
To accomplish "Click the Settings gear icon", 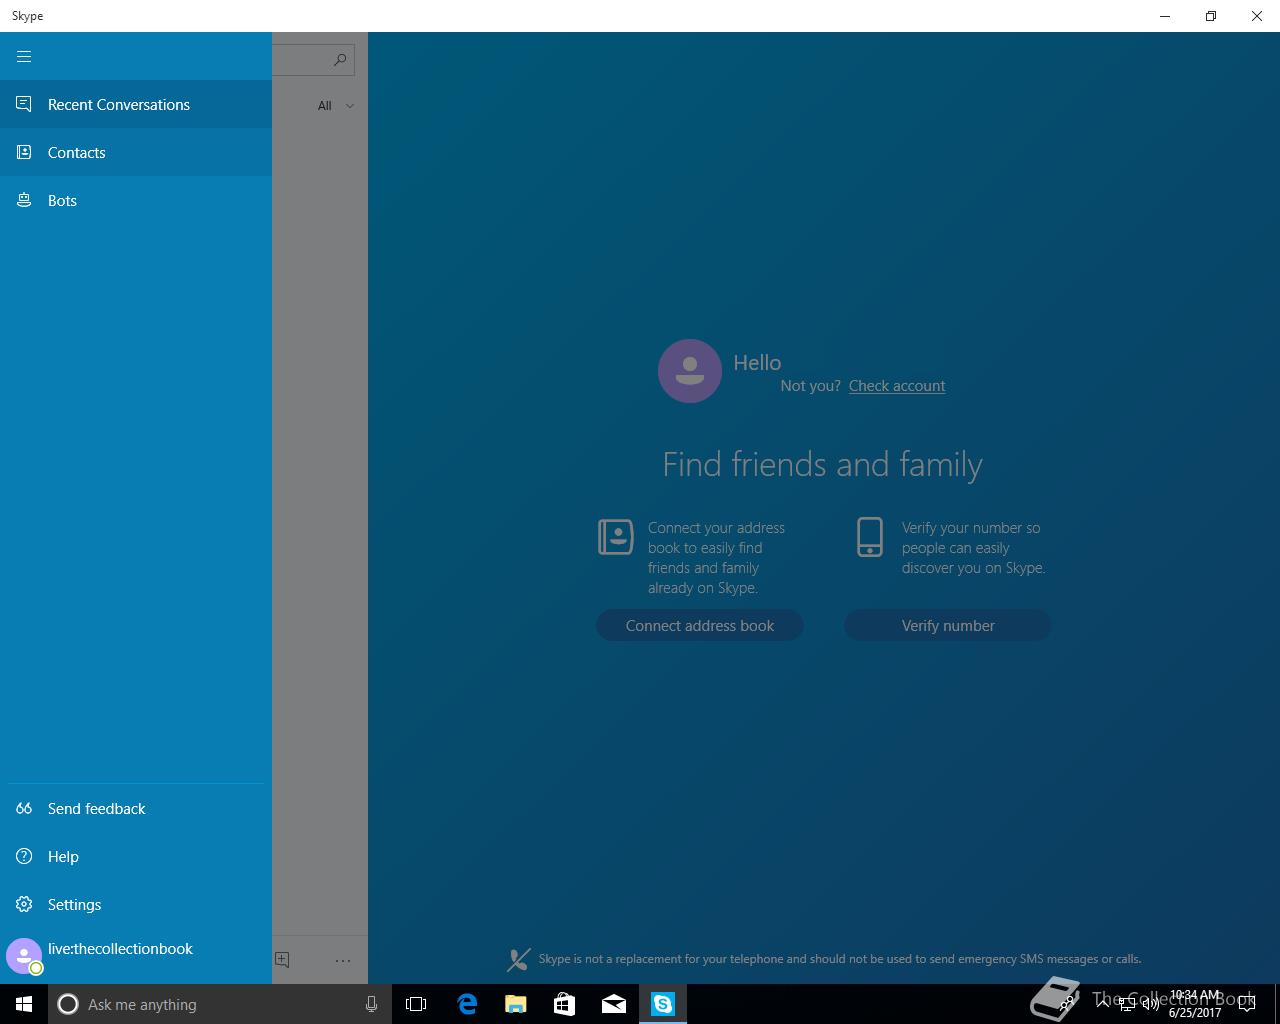I will pos(24,904).
